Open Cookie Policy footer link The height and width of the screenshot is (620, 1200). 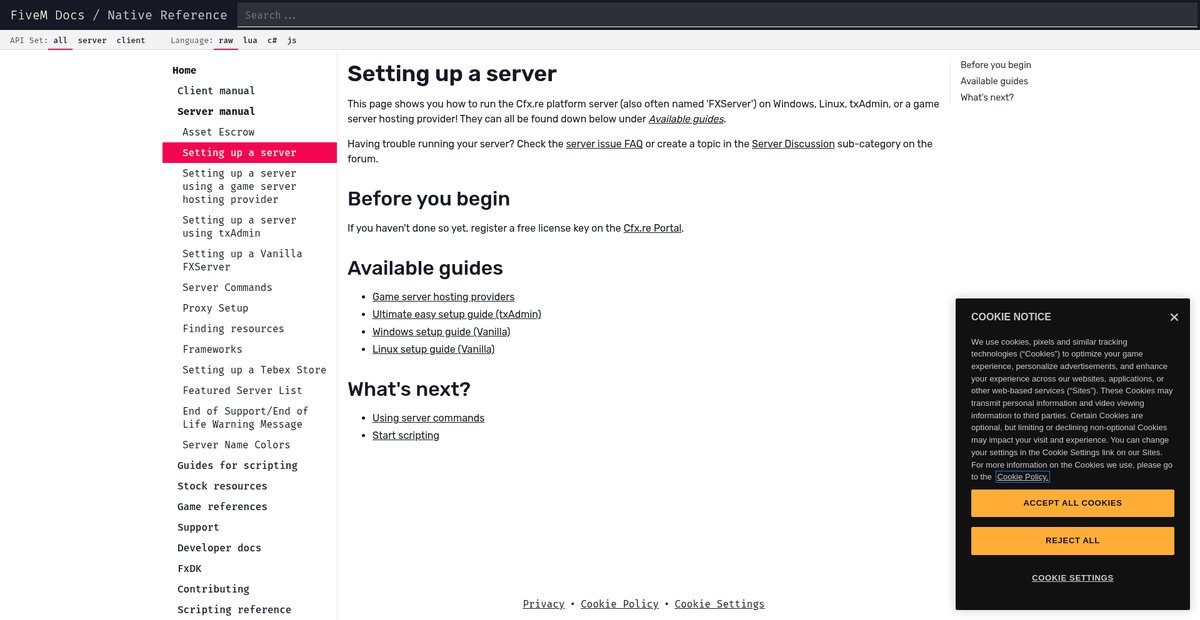point(620,604)
